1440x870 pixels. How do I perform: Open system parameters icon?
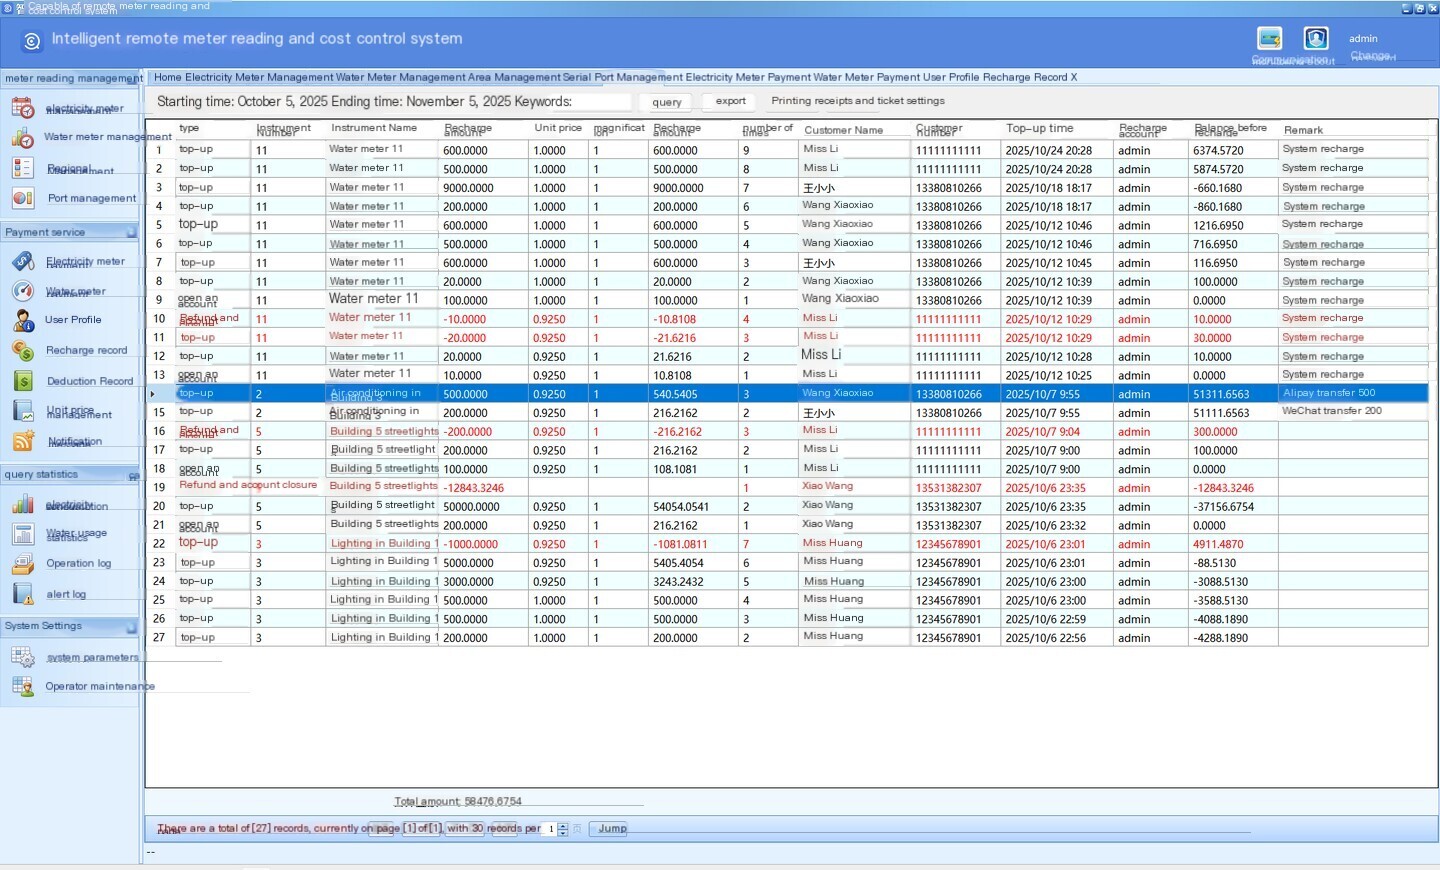tap(22, 657)
